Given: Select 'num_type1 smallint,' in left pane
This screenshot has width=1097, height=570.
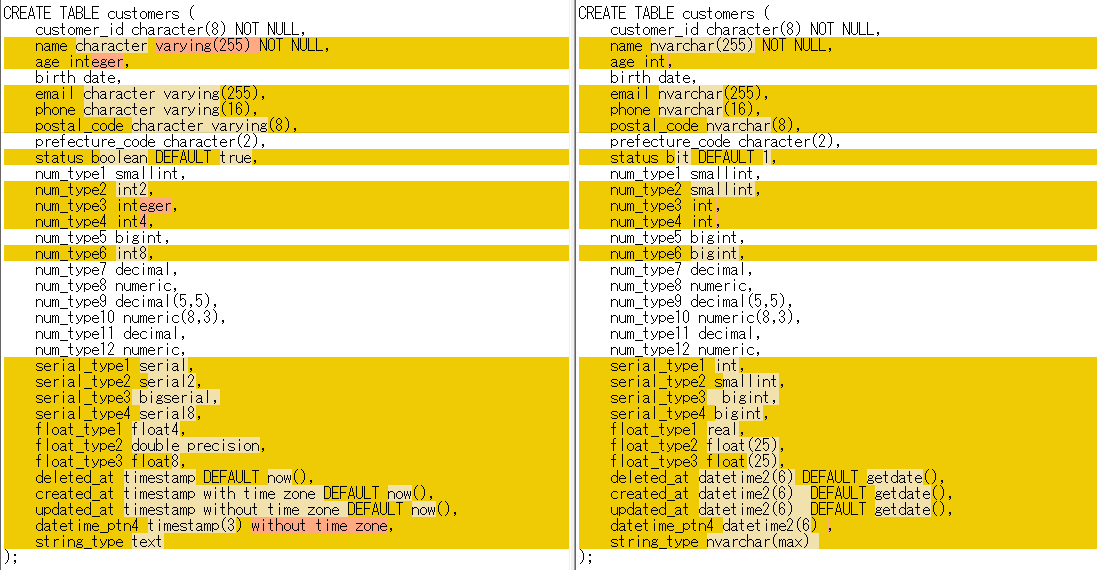Looking at the screenshot, I should [x=110, y=173].
